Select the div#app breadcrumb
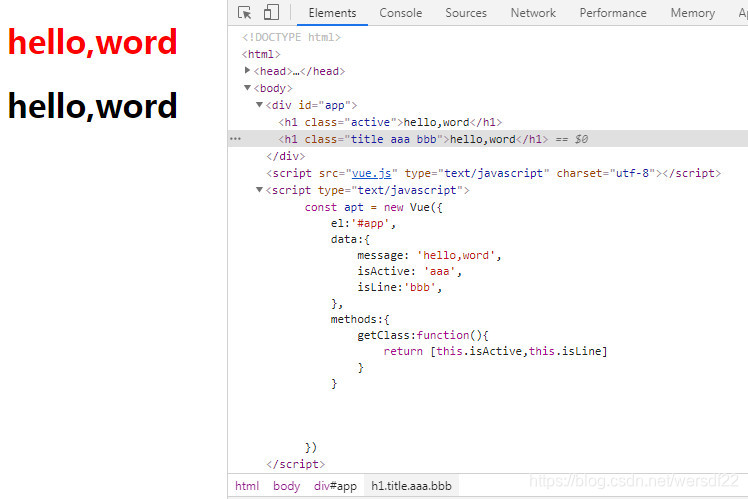This screenshot has height=499, width=748. pyautogui.click(x=335, y=486)
